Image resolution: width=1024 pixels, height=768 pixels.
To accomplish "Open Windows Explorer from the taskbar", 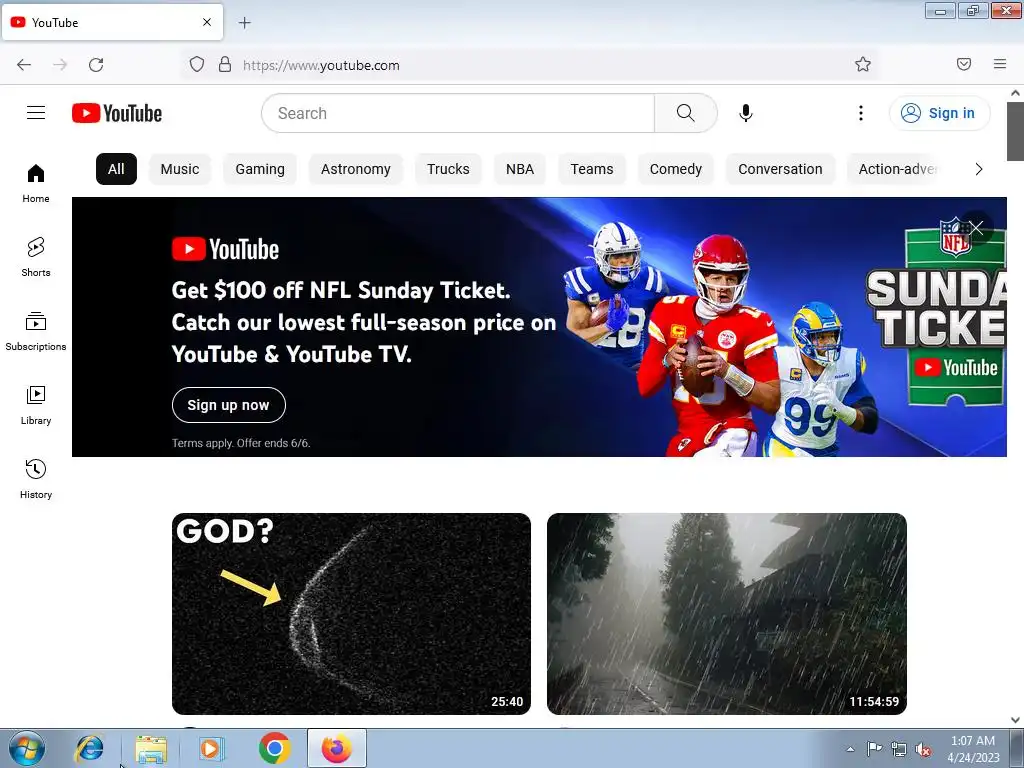I will click(x=151, y=748).
